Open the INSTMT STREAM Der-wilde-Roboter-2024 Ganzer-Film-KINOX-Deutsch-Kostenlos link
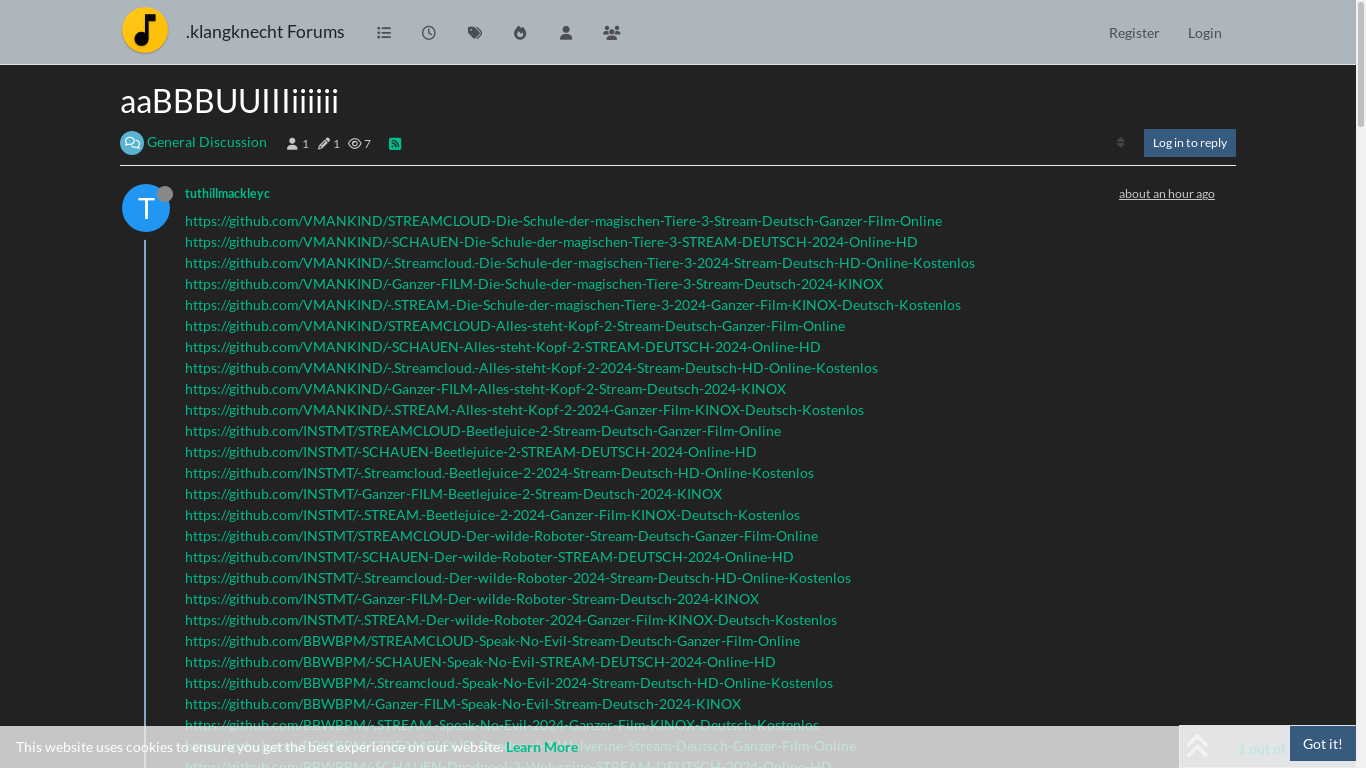 pos(511,620)
